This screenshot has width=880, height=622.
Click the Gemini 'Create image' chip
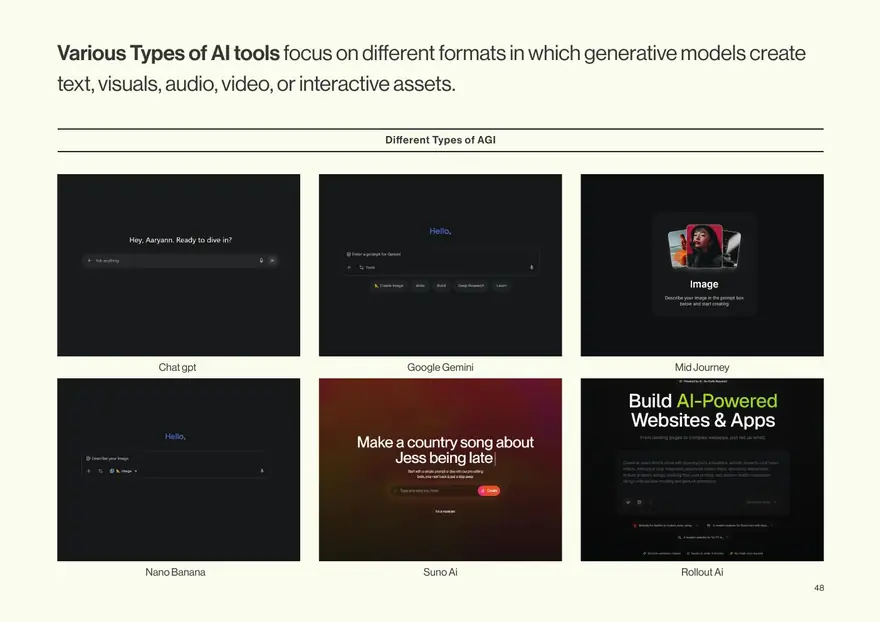389,286
